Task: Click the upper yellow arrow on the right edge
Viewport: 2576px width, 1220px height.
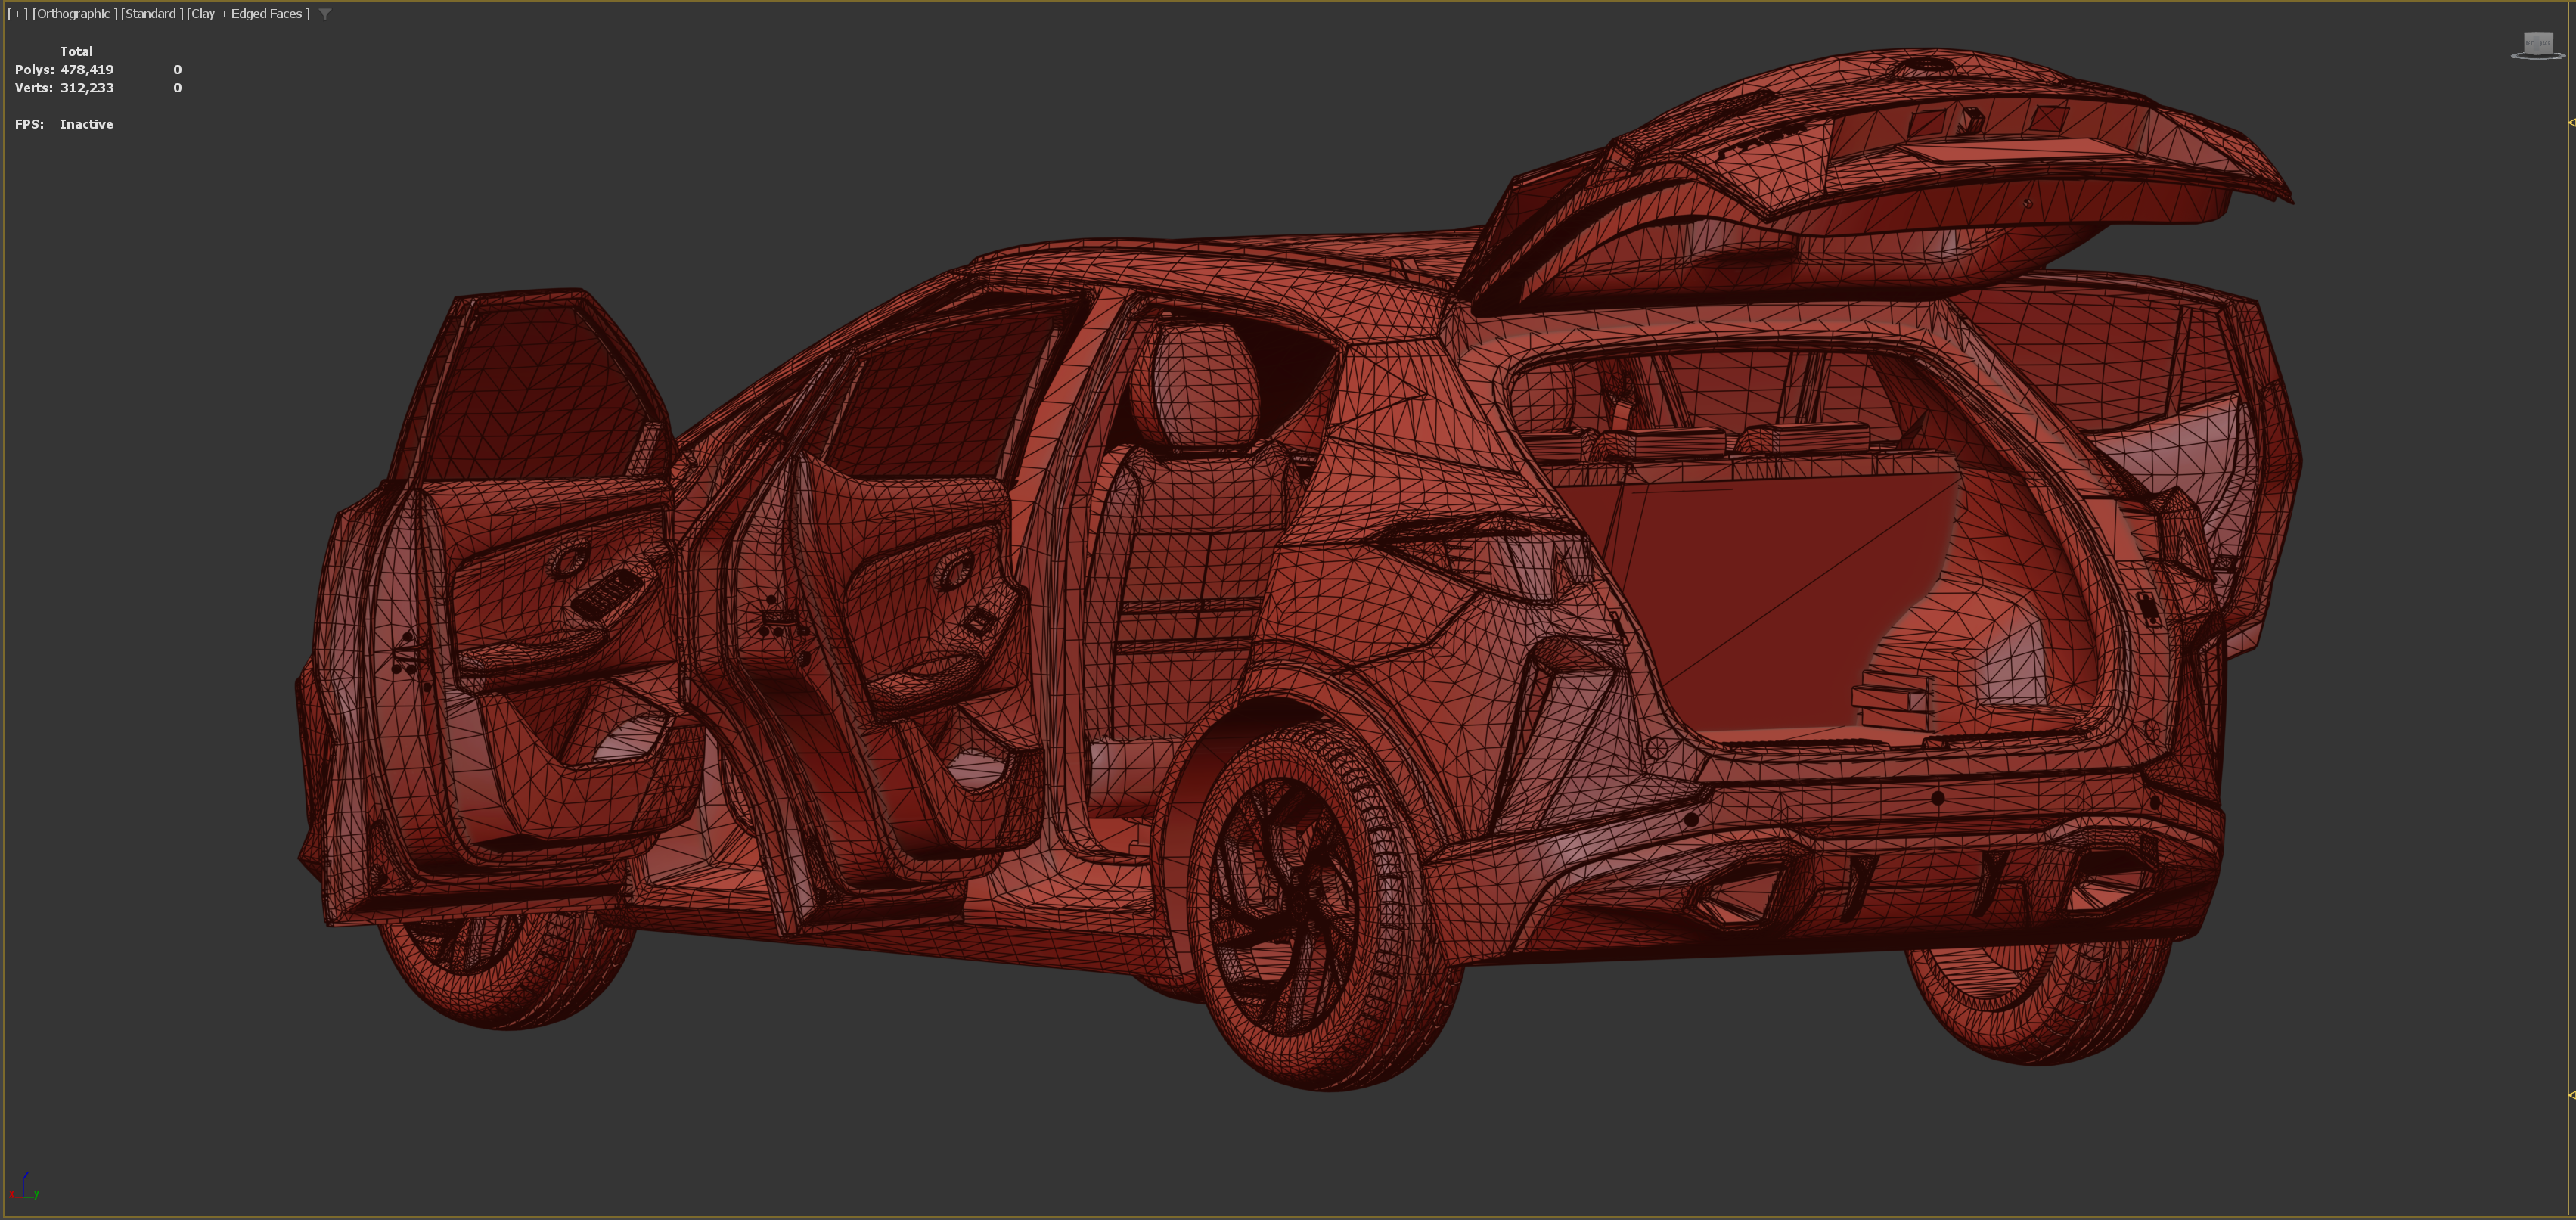Action: tap(2571, 122)
